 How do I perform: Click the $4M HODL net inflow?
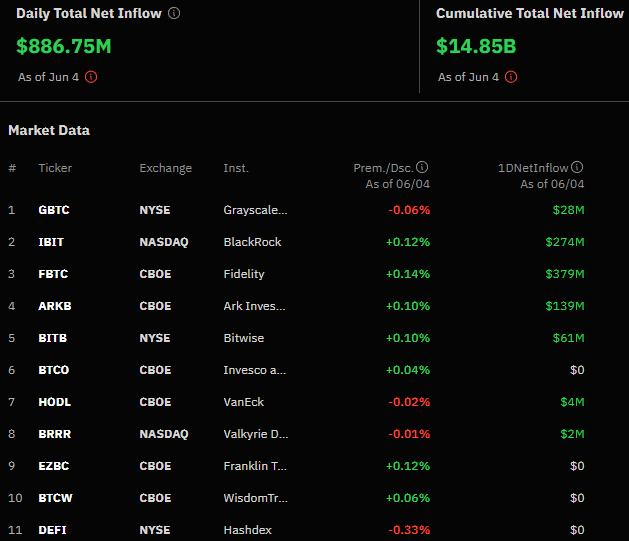tap(572, 402)
